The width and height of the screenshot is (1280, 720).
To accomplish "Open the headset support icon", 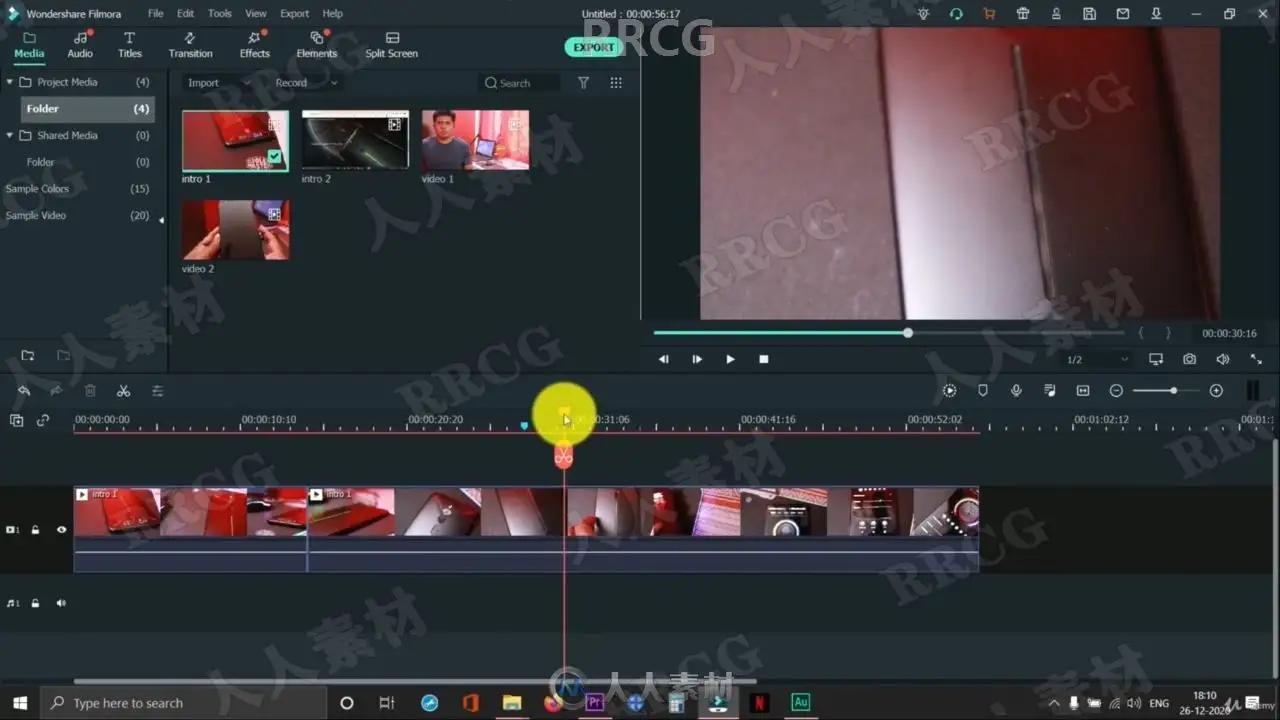I will (956, 14).
